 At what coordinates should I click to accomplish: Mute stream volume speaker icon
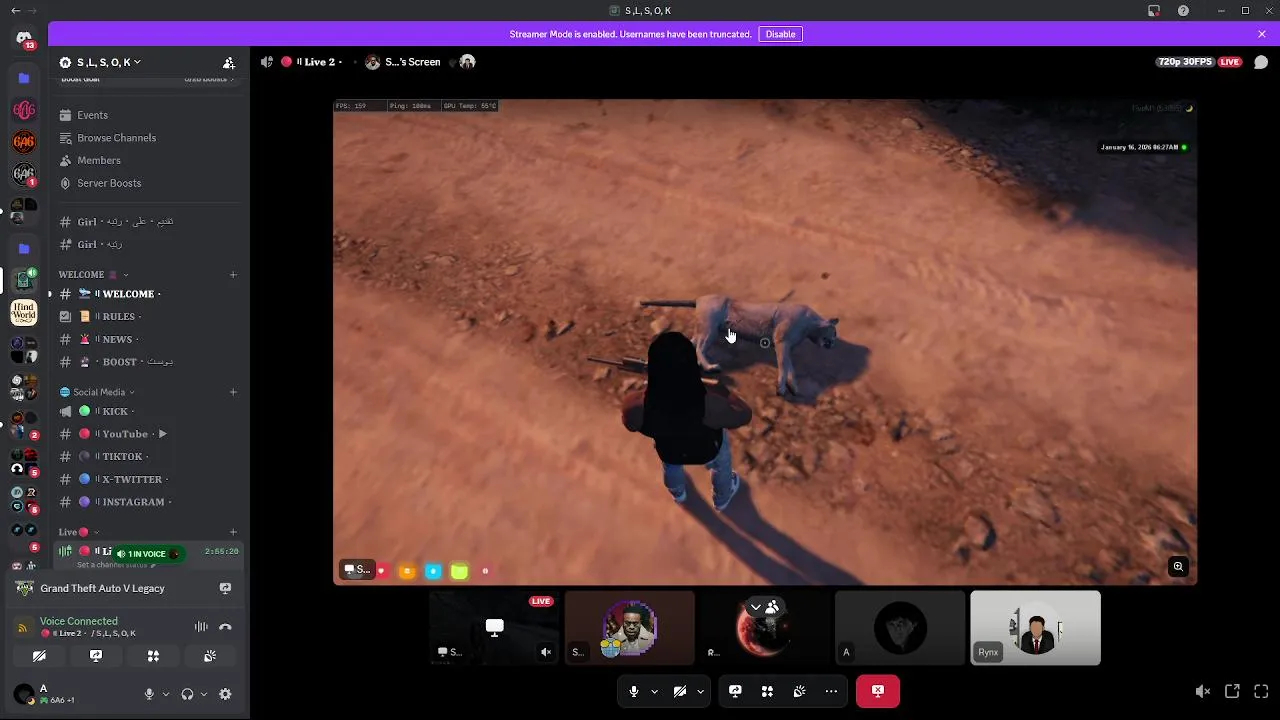click(x=1203, y=691)
